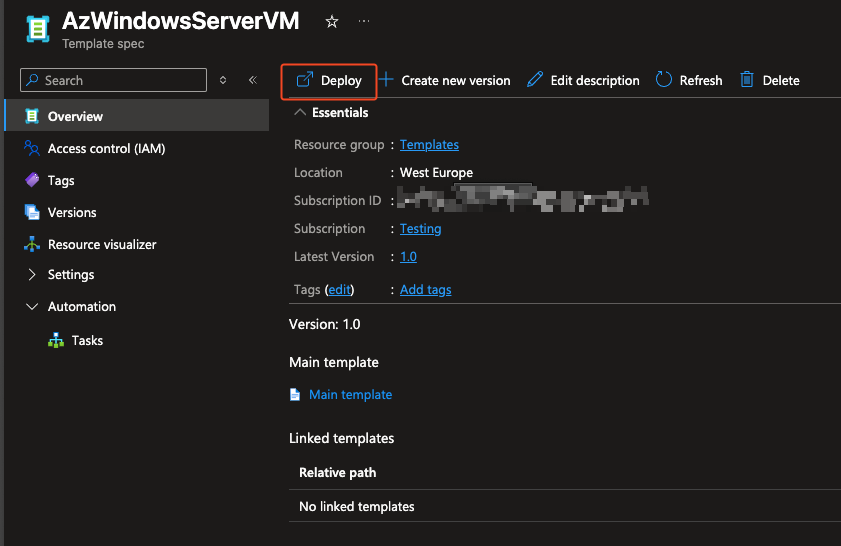
Task: Click the Settings label in sidebar
Action: (x=71, y=275)
